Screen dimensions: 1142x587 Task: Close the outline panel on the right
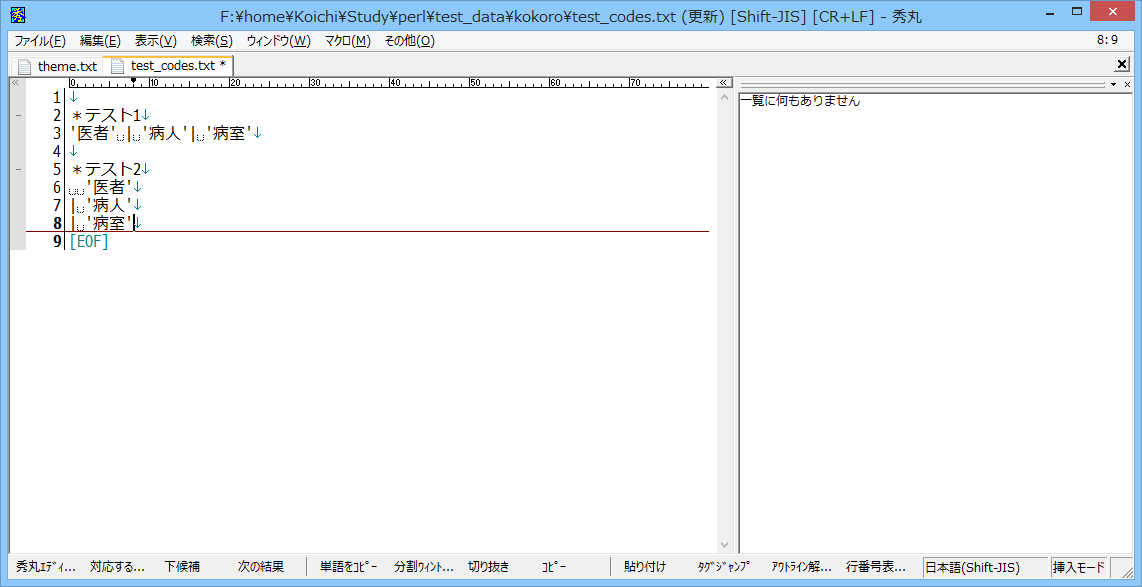pos(1127,84)
